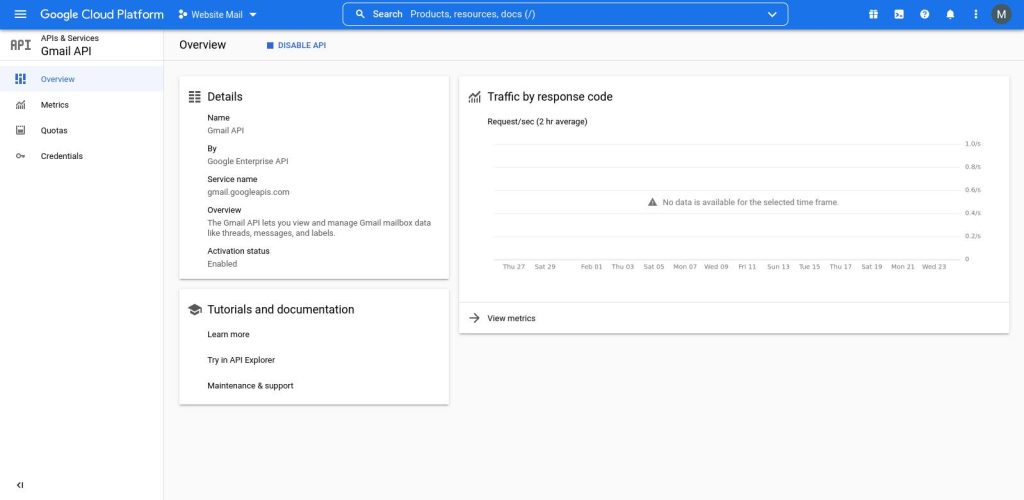Click the Enabled activation status text
The image size is (1024, 500).
(x=222, y=264)
